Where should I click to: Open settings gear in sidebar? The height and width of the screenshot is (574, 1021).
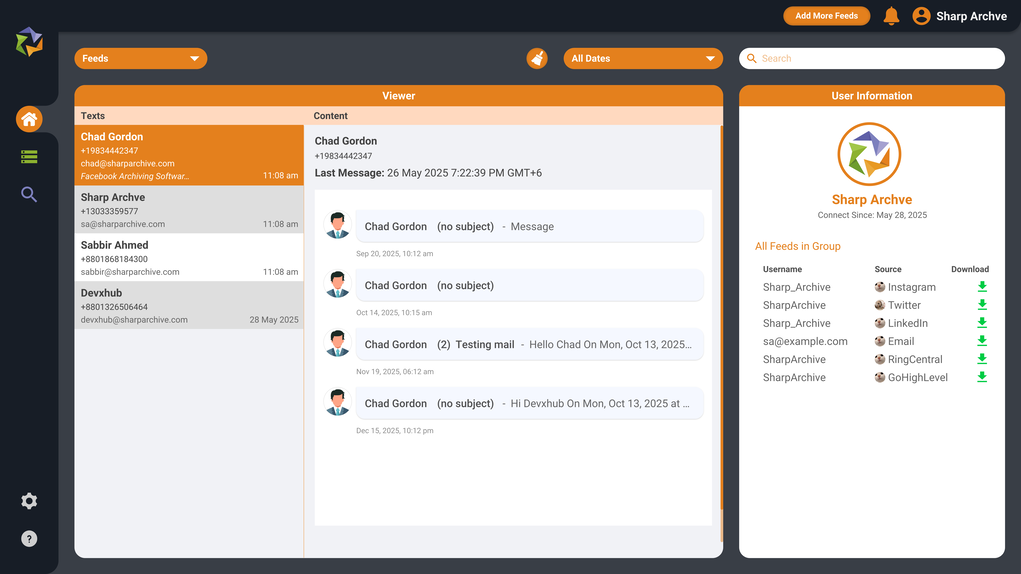tap(29, 501)
